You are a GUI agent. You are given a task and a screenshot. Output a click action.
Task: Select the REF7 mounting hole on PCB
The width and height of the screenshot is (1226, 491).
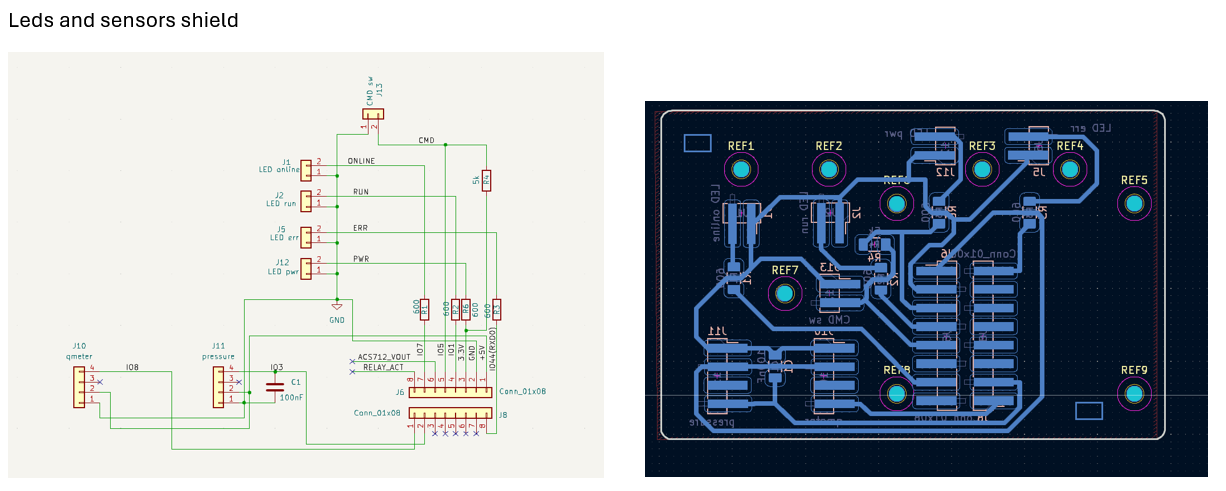click(x=785, y=294)
